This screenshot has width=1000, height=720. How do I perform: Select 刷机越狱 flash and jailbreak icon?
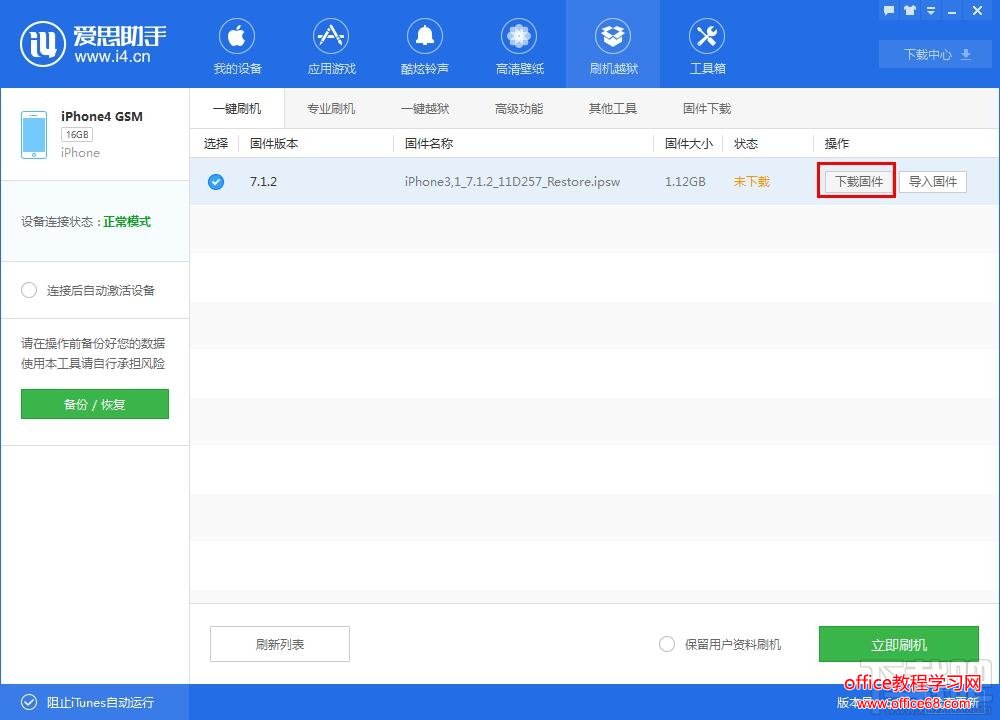click(x=613, y=47)
